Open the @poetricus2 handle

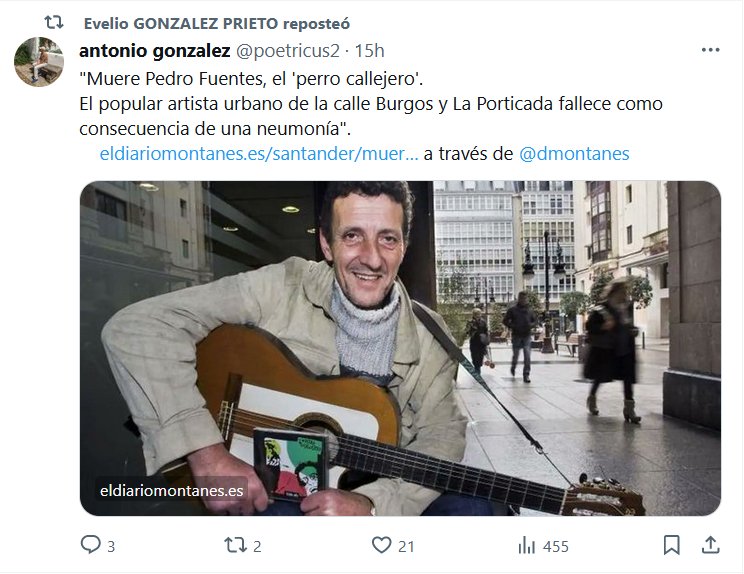pos(288,51)
